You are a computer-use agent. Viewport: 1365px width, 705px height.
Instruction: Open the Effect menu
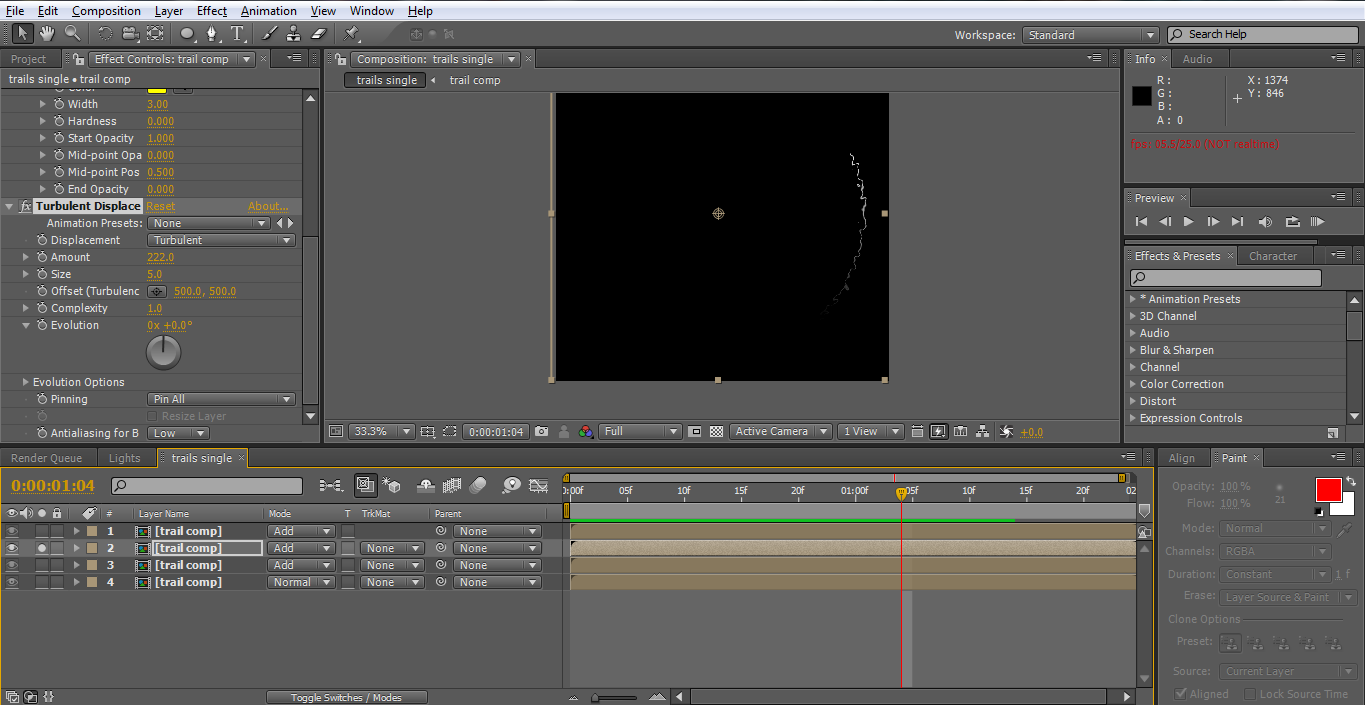click(x=212, y=11)
